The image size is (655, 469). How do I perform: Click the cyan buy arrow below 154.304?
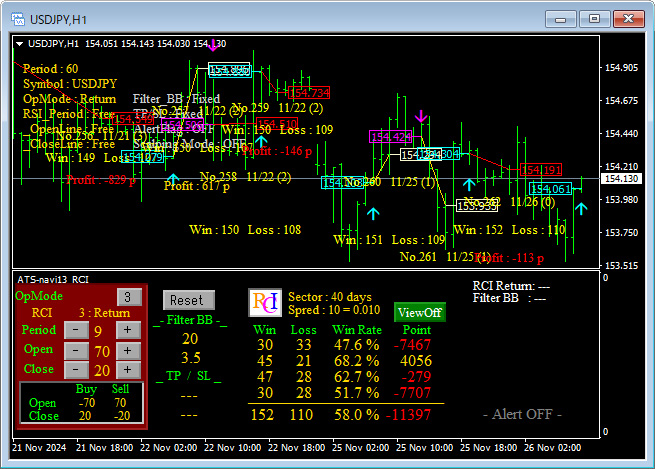pyautogui.click(x=469, y=184)
